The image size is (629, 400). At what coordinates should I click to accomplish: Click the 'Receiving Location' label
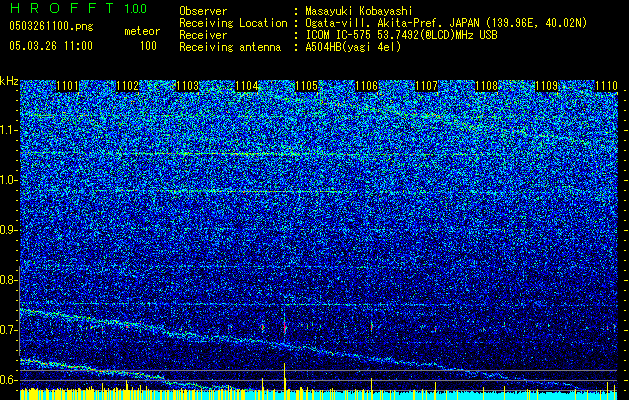[x=233, y=23]
